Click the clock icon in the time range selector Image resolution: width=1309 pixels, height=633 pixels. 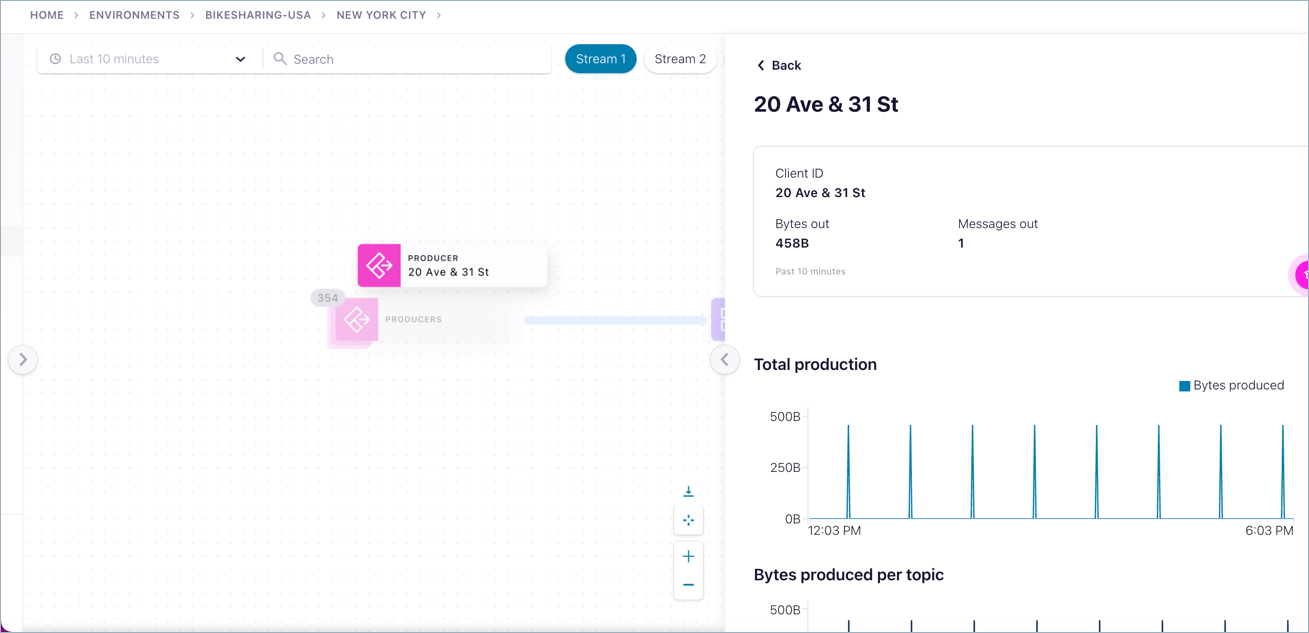pos(56,59)
